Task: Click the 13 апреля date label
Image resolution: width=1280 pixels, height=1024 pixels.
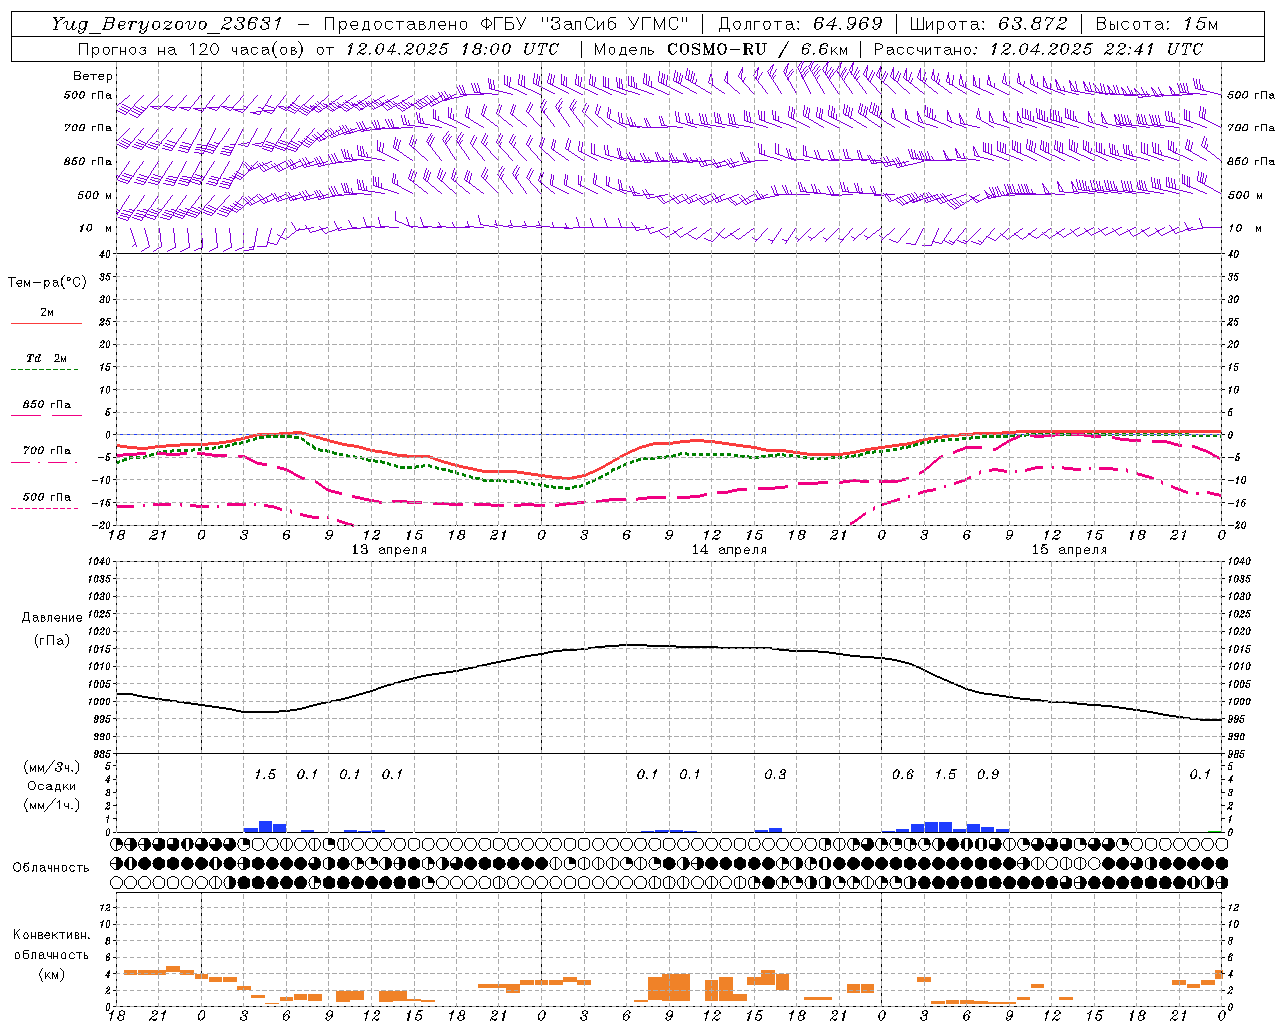Action: pyautogui.click(x=389, y=550)
